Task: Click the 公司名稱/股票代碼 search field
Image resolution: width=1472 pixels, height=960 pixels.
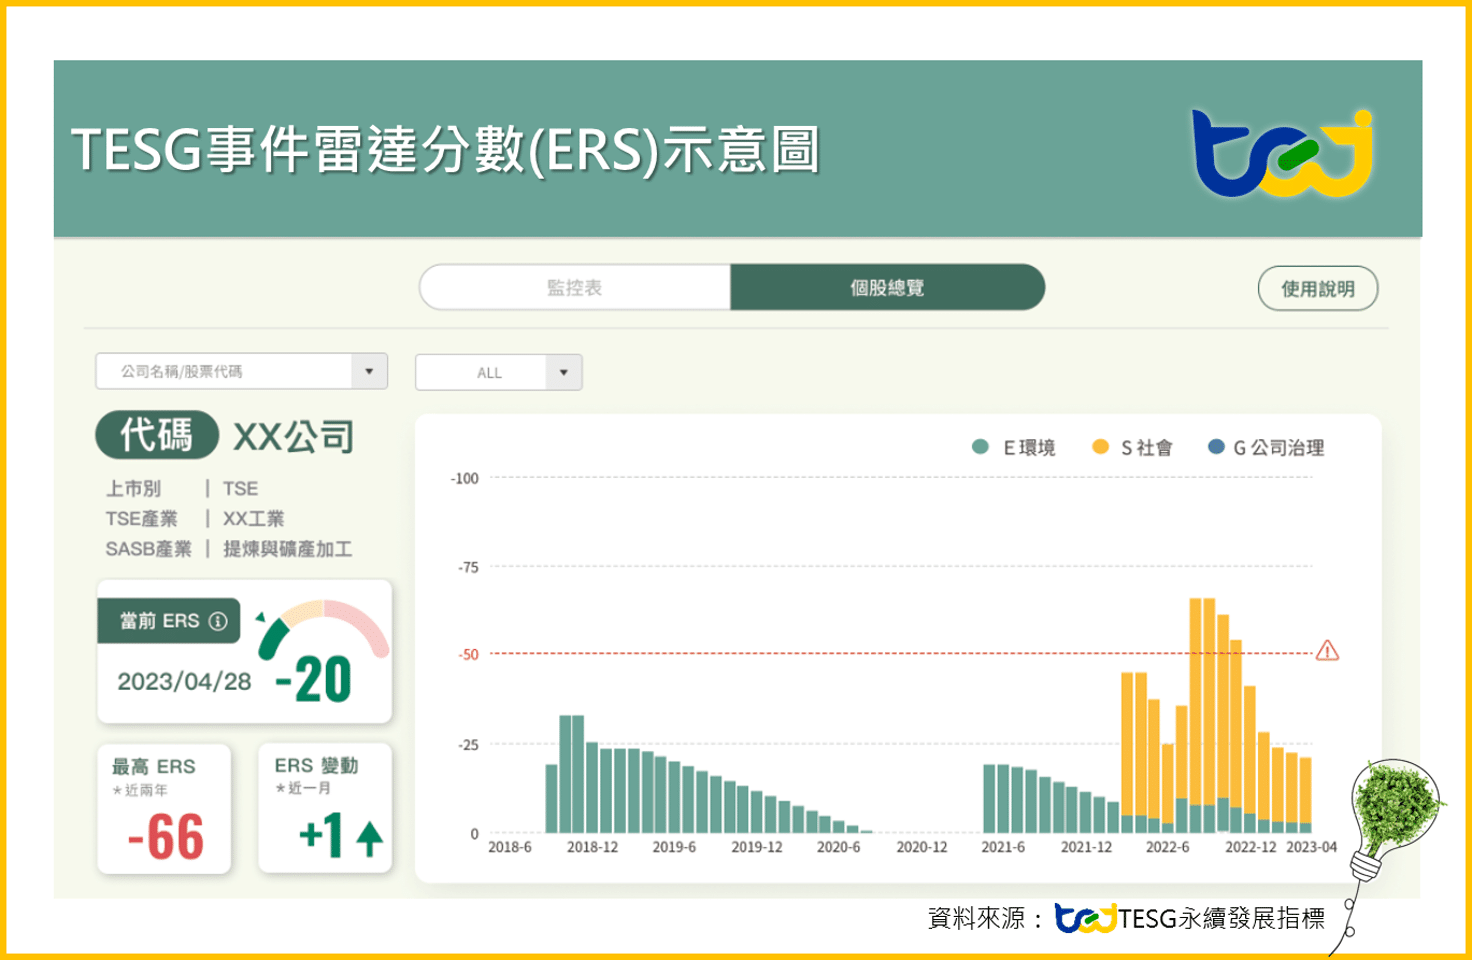Action: [224, 371]
